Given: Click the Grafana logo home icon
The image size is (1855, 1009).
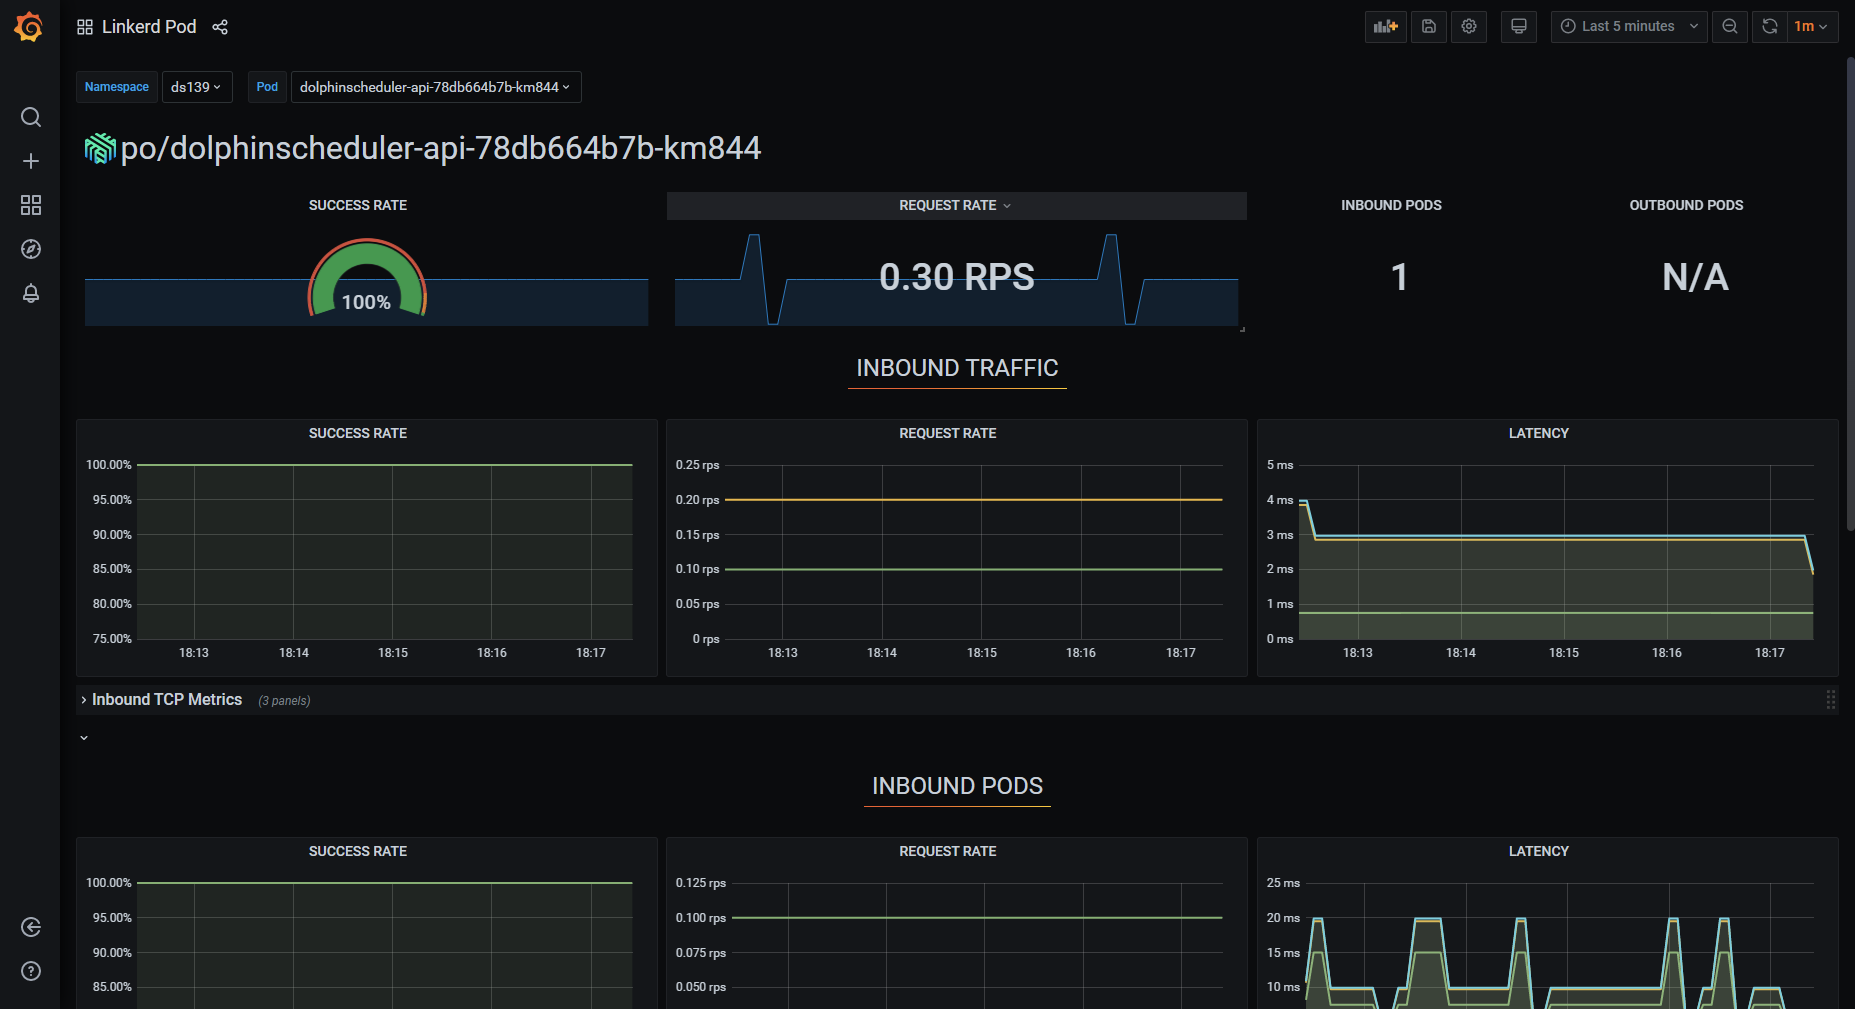Looking at the screenshot, I should 29,27.
